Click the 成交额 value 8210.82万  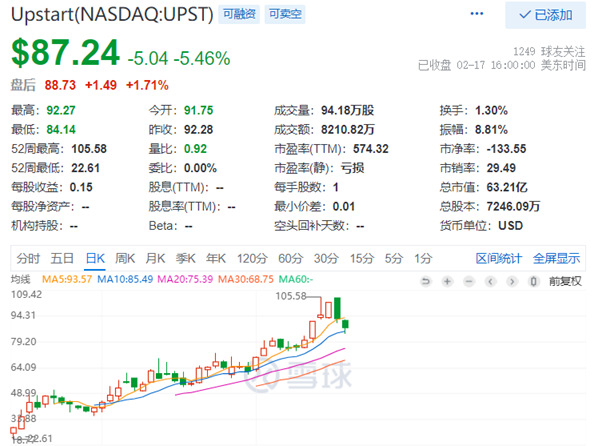click(347, 129)
